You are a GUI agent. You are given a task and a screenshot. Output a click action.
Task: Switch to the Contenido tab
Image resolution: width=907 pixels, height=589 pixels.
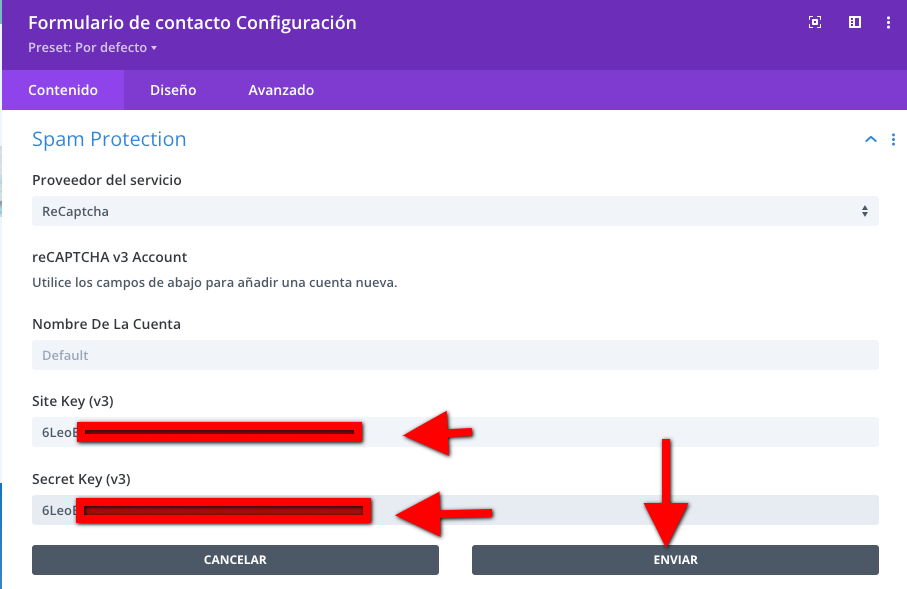coord(63,90)
